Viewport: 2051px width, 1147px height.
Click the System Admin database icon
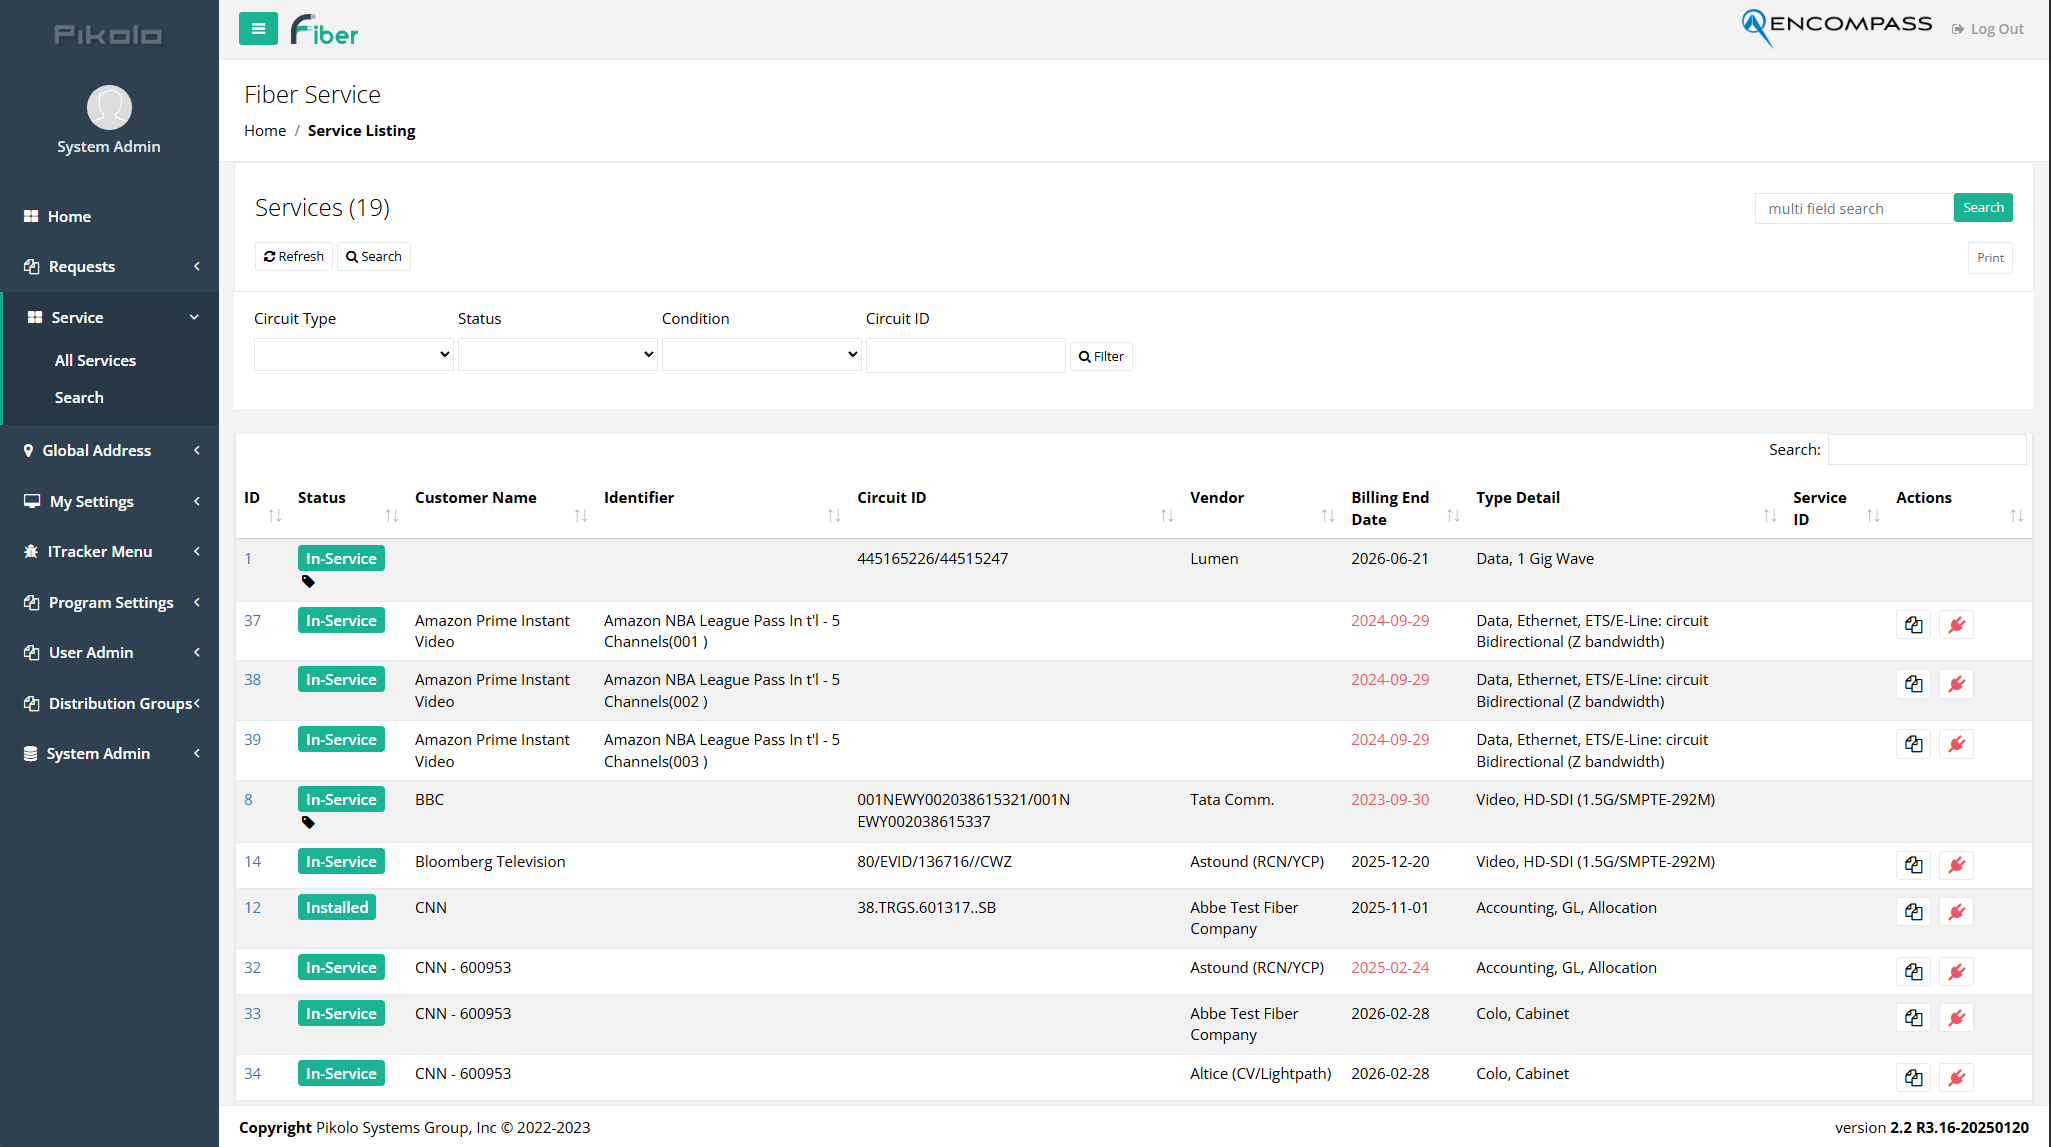pyautogui.click(x=29, y=753)
